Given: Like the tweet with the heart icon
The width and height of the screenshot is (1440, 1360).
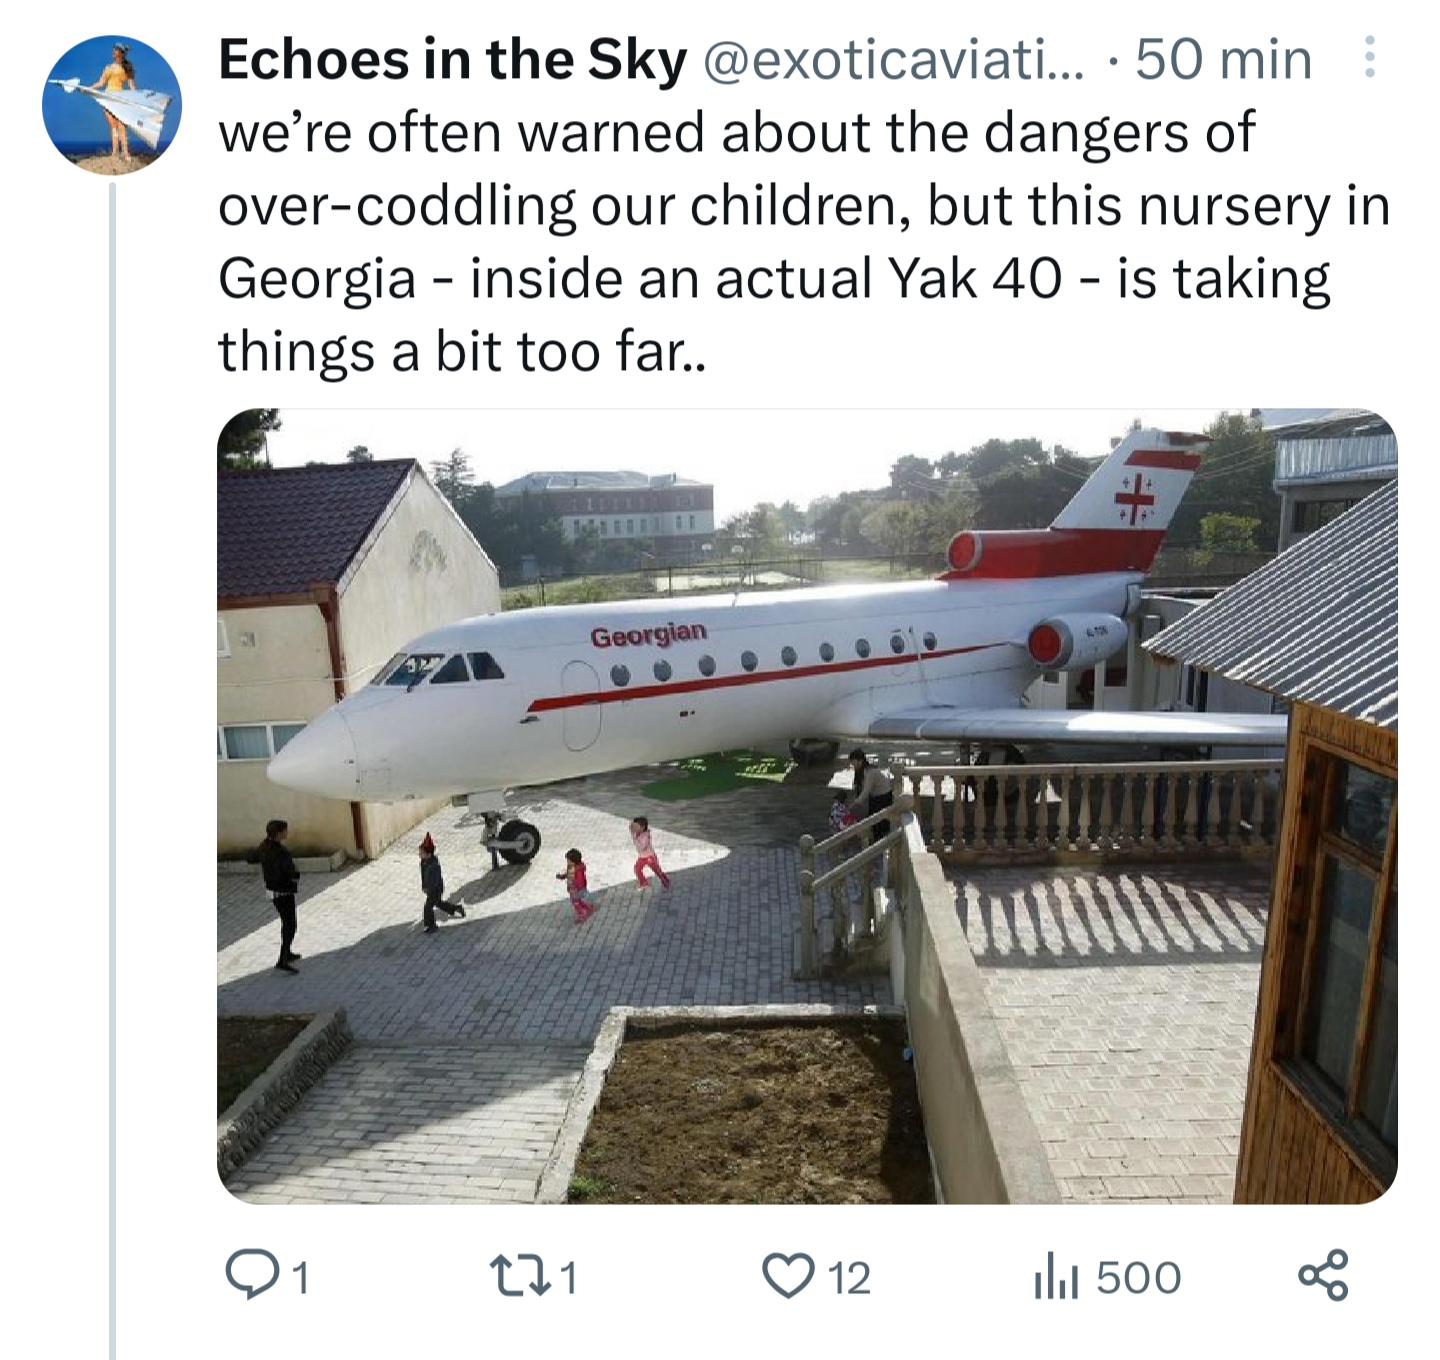Looking at the screenshot, I should point(788,1277).
